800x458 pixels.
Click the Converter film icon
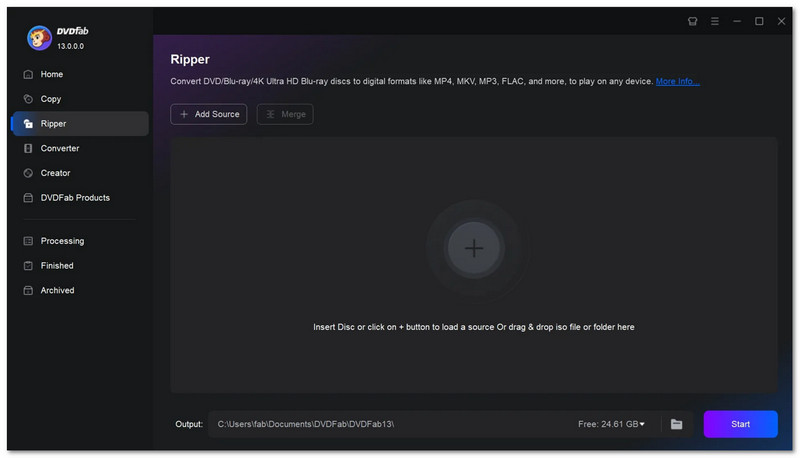click(28, 148)
